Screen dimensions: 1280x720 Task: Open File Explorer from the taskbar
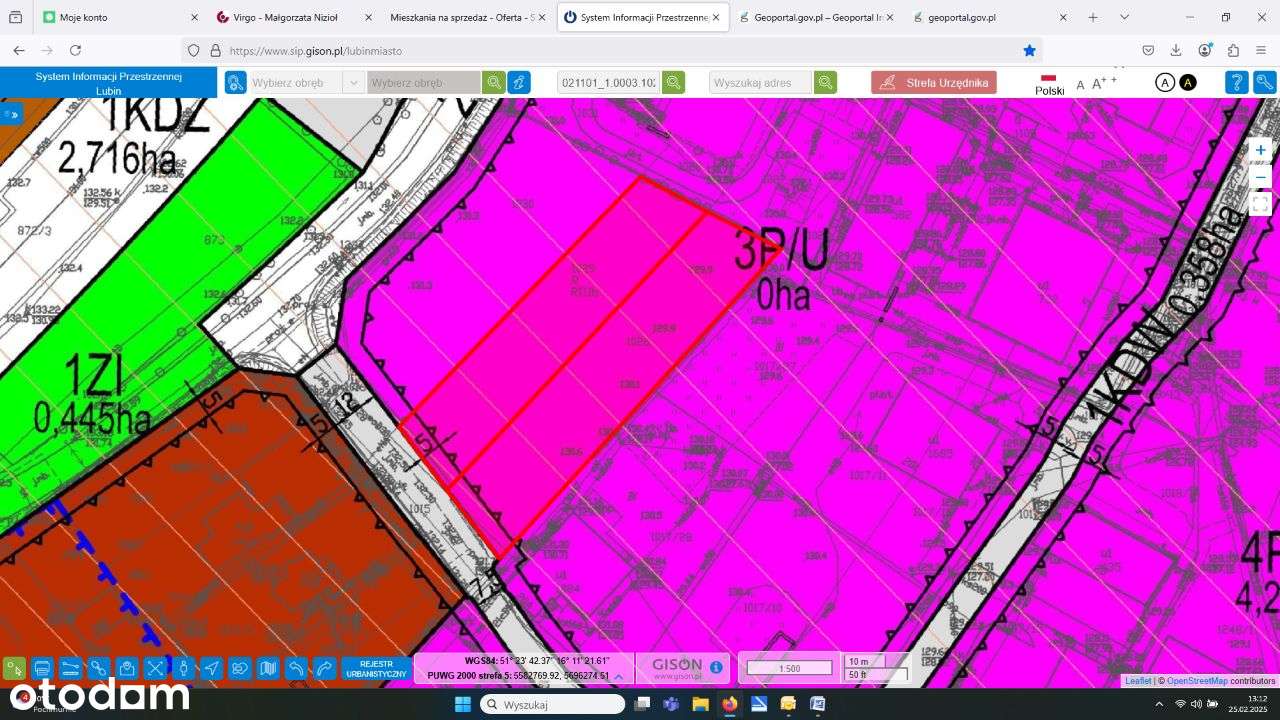click(x=700, y=704)
